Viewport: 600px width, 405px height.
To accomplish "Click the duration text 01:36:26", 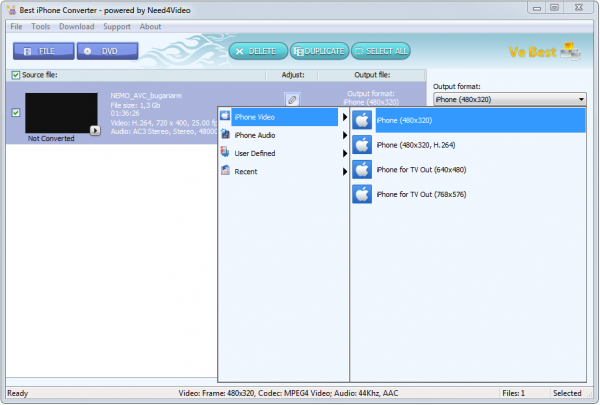I will 125,113.
